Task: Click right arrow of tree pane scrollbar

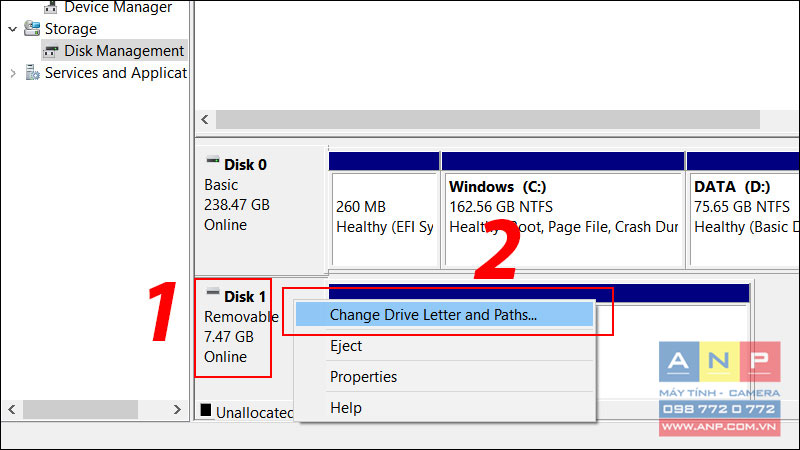Action: pyautogui.click(x=177, y=409)
